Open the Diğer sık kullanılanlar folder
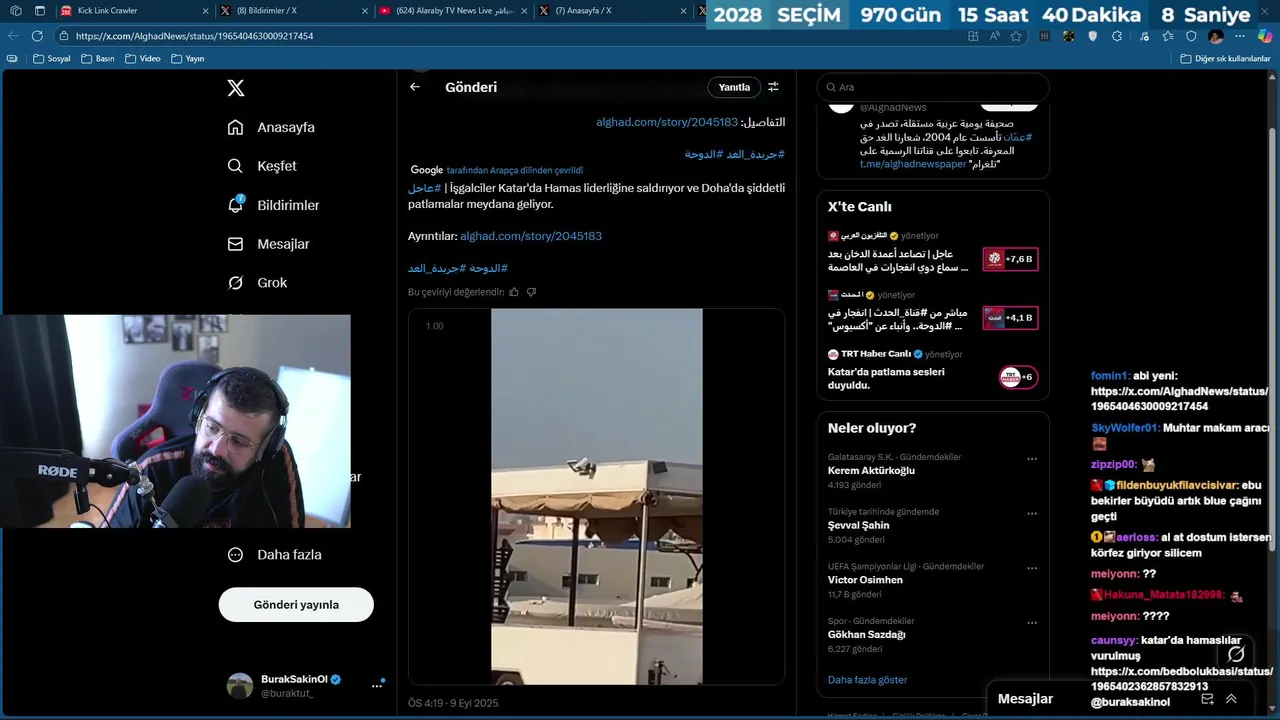Image resolution: width=1280 pixels, height=720 pixels. [x=1225, y=59]
